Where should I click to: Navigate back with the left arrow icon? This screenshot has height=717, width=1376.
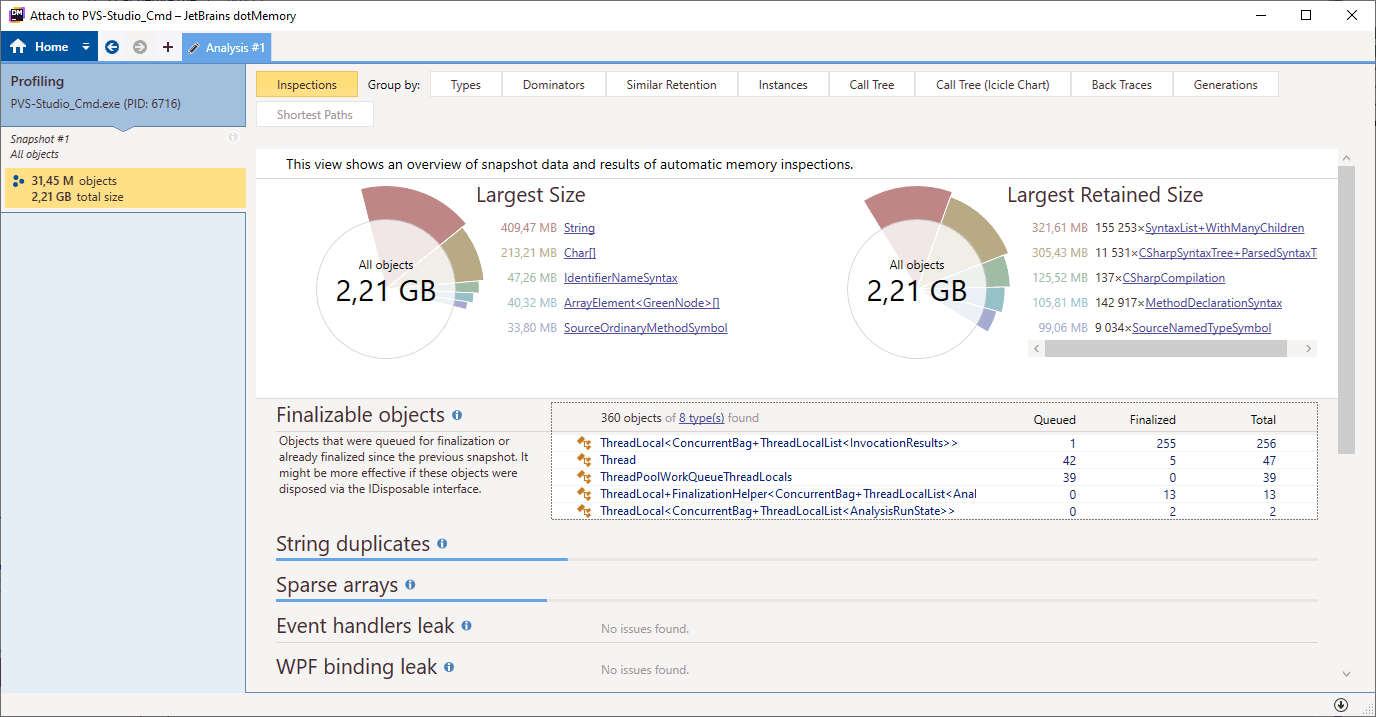pos(112,47)
